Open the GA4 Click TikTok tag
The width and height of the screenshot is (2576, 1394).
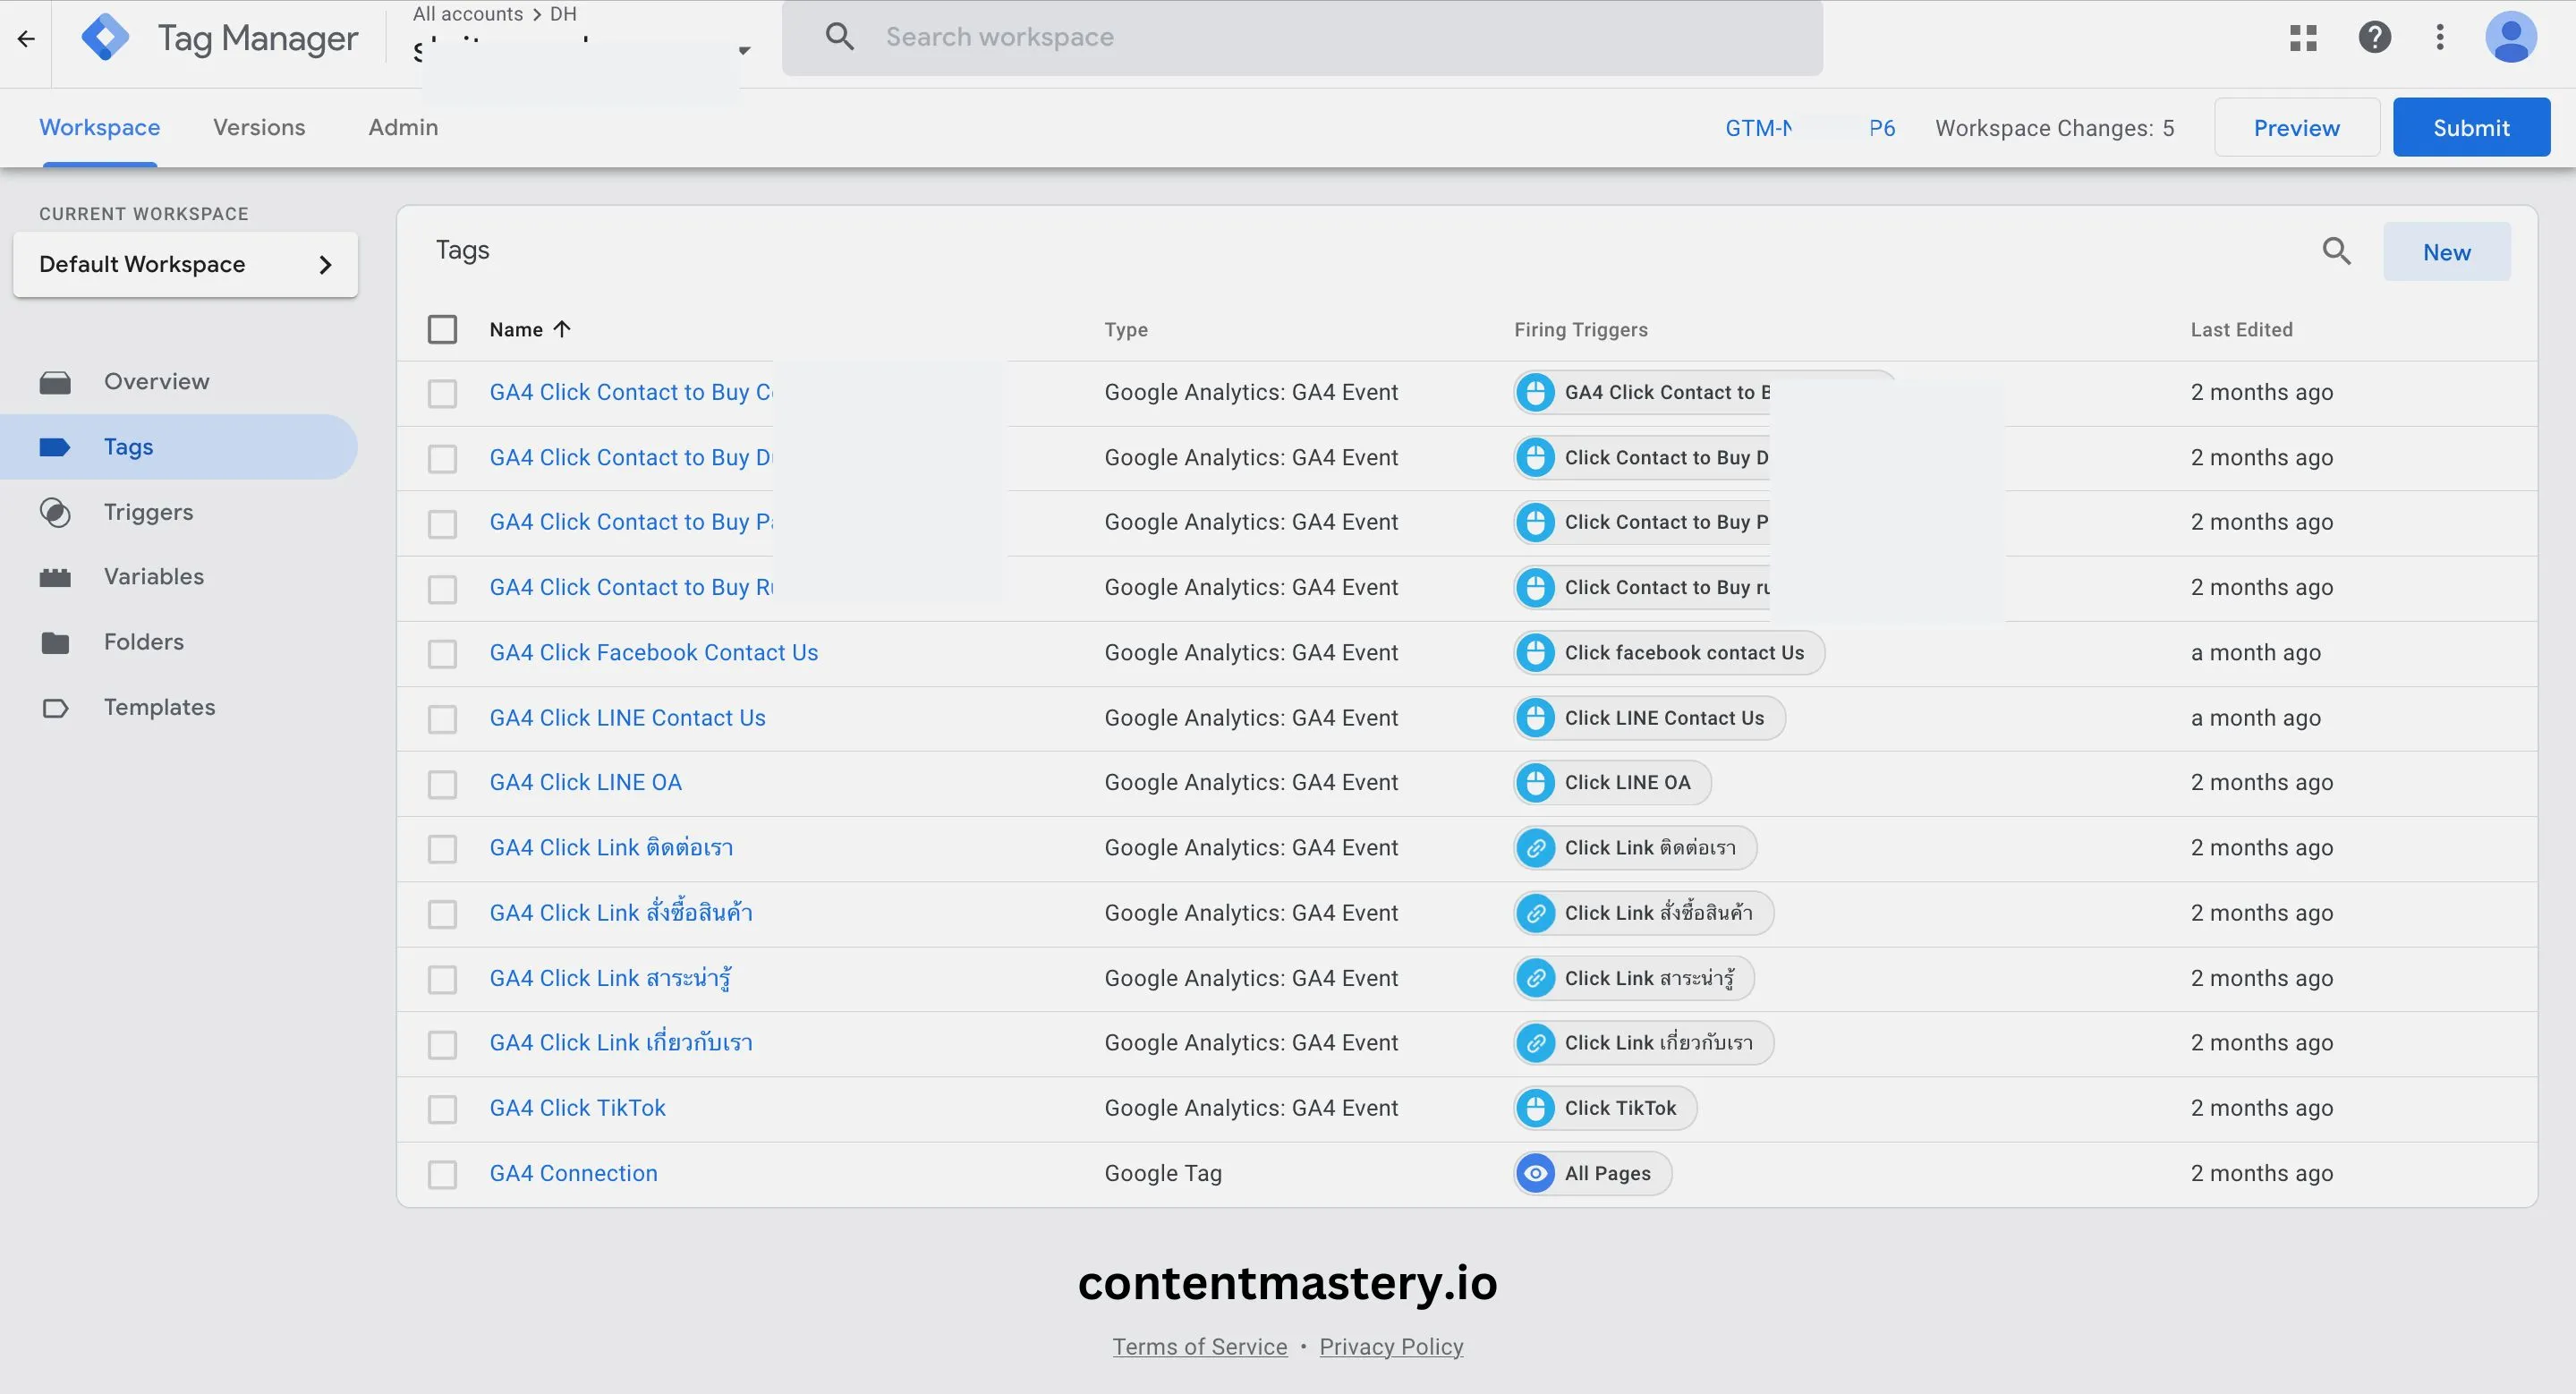[577, 1108]
